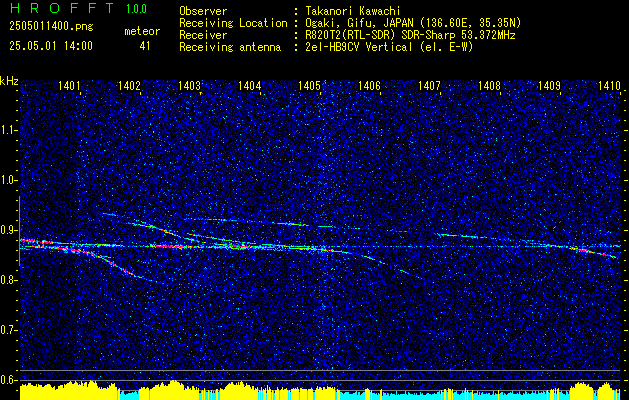The width and height of the screenshot is (629, 400).
Task: Click the meteor label
Action: click(142, 31)
